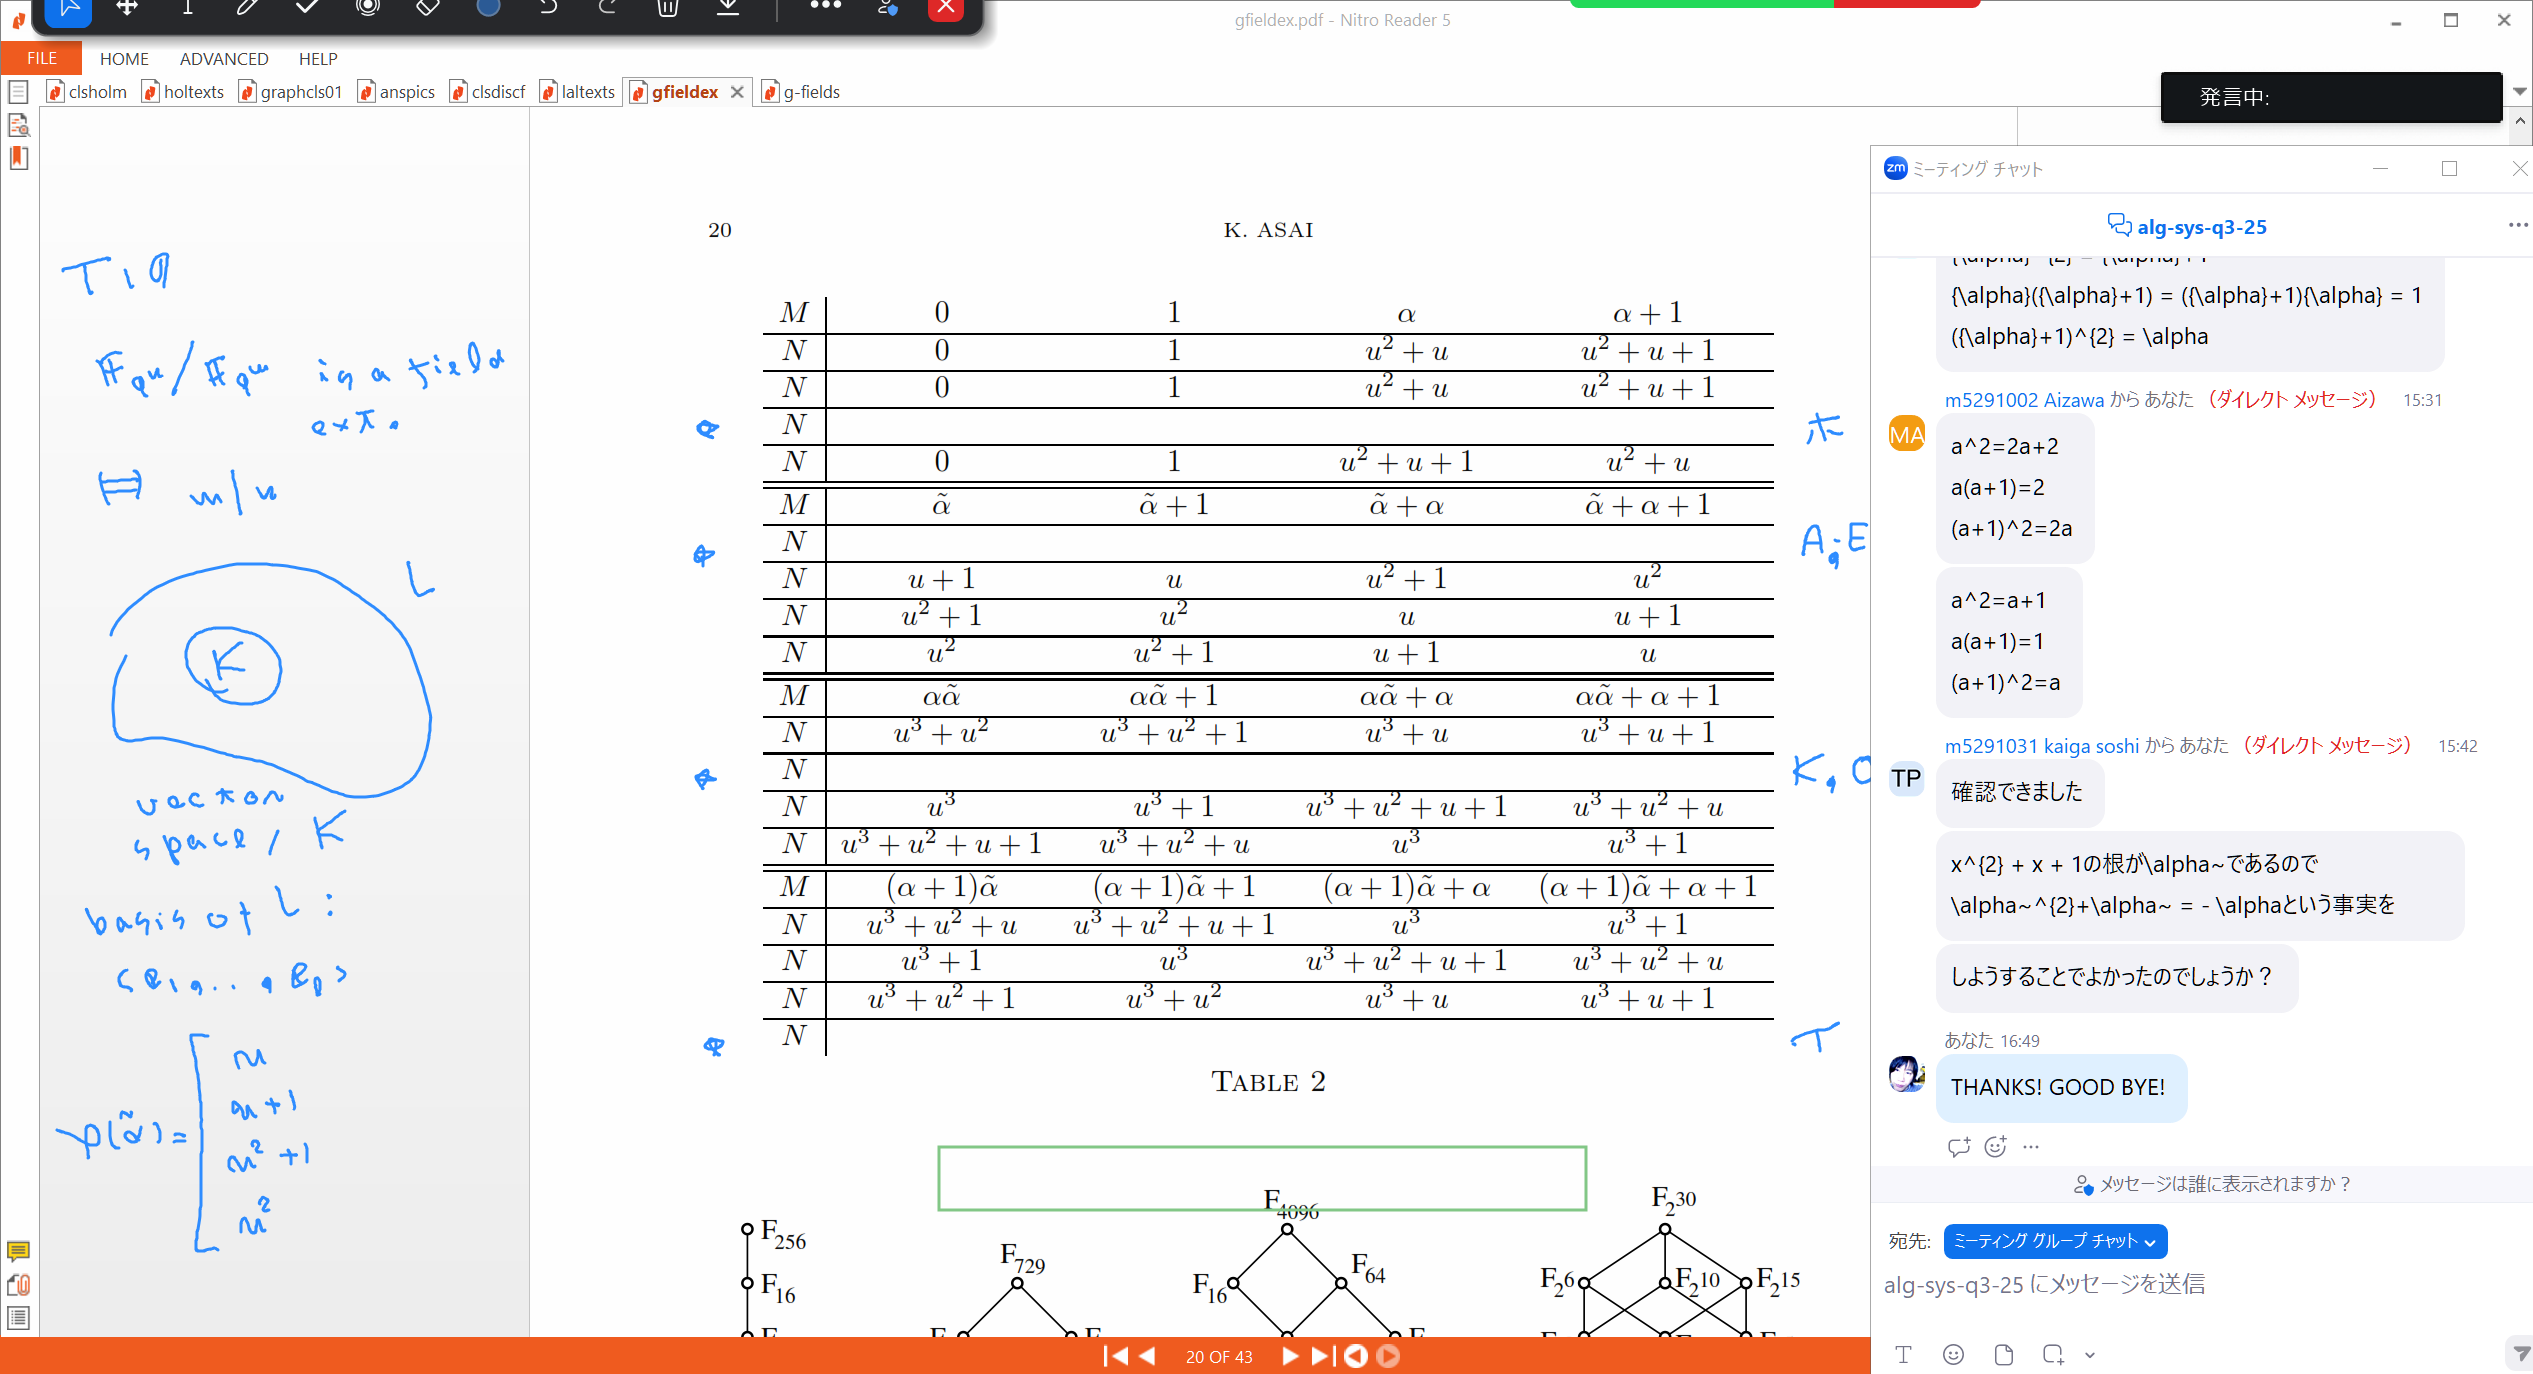Click the save annotations download icon
Screen dimensions: 2533x1374
(728, 8)
